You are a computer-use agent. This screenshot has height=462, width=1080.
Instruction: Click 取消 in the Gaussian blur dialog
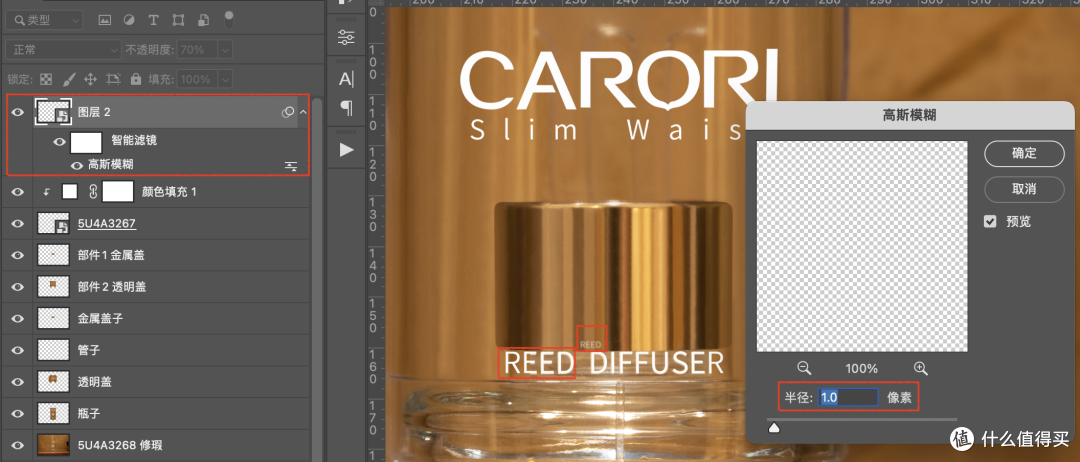(x=1024, y=189)
